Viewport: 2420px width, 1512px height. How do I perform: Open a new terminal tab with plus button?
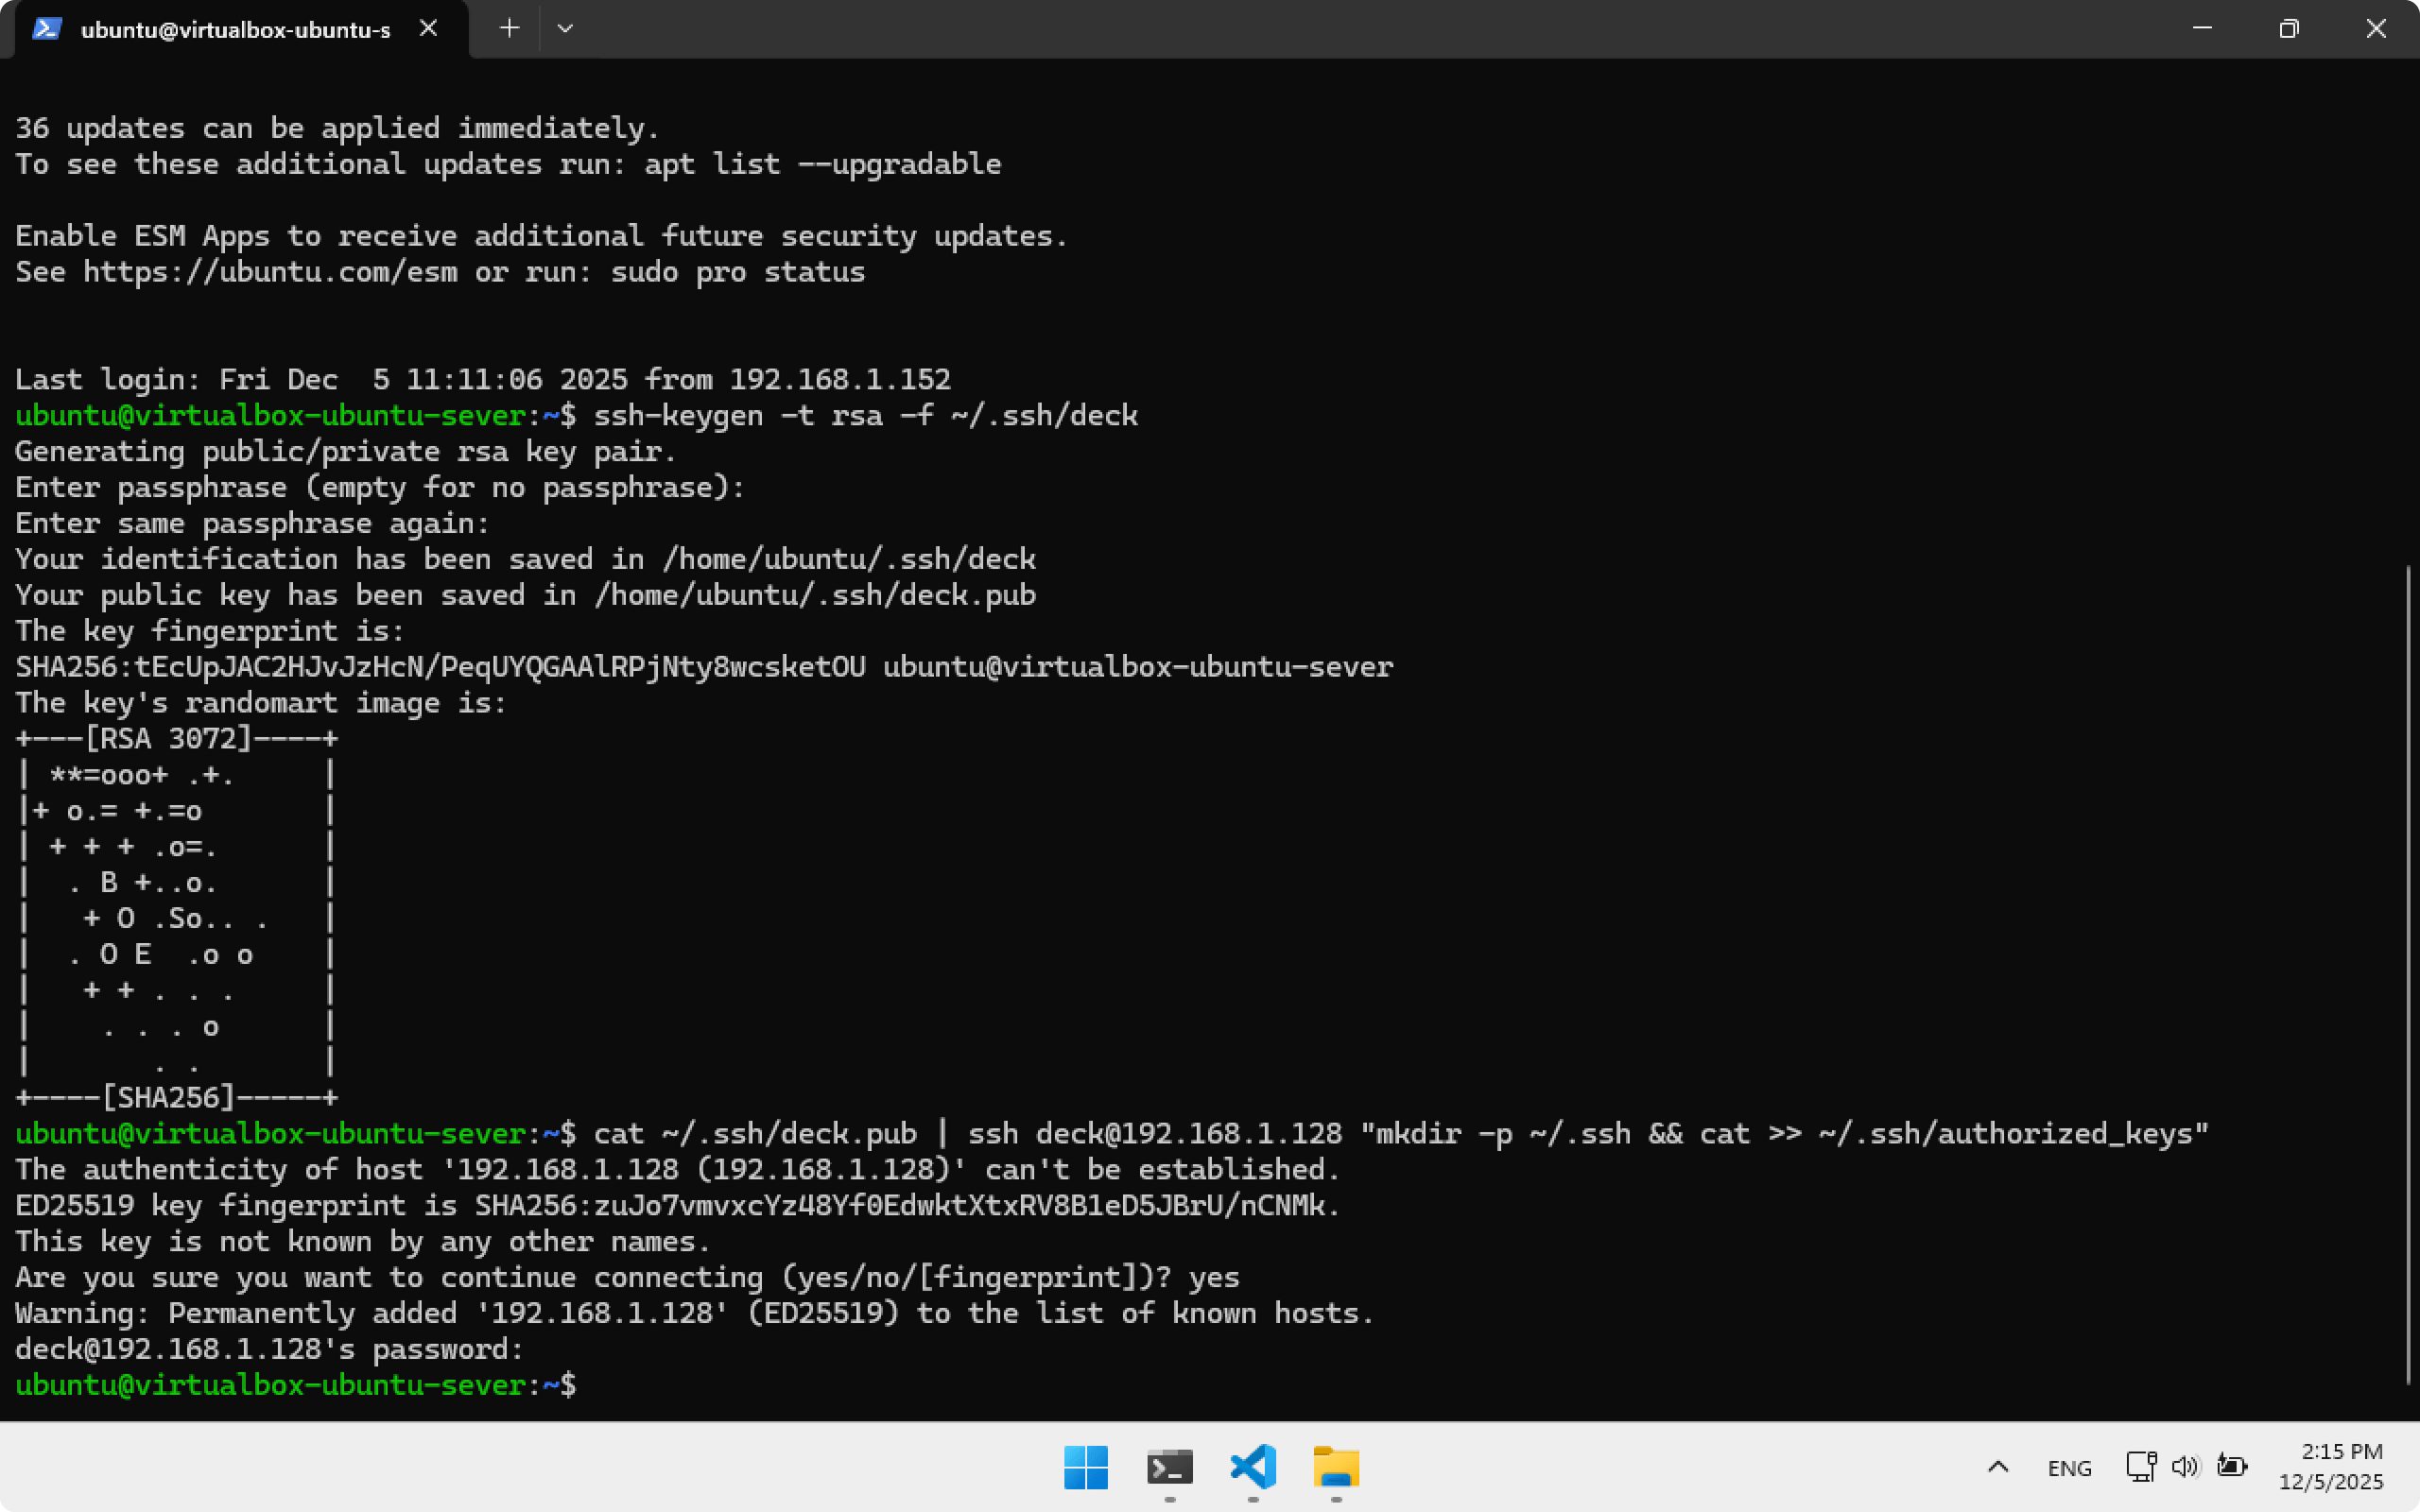coord(509,28)
